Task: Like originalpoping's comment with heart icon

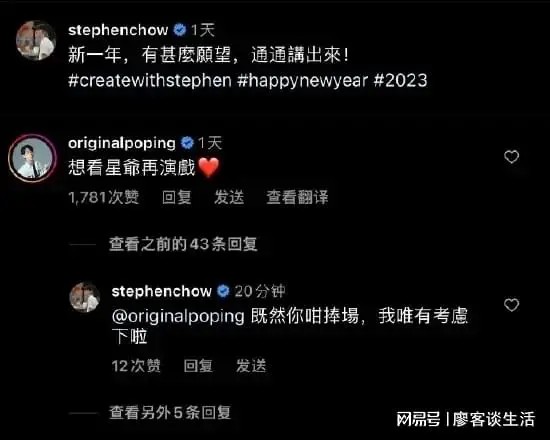Action: (511, 157)
